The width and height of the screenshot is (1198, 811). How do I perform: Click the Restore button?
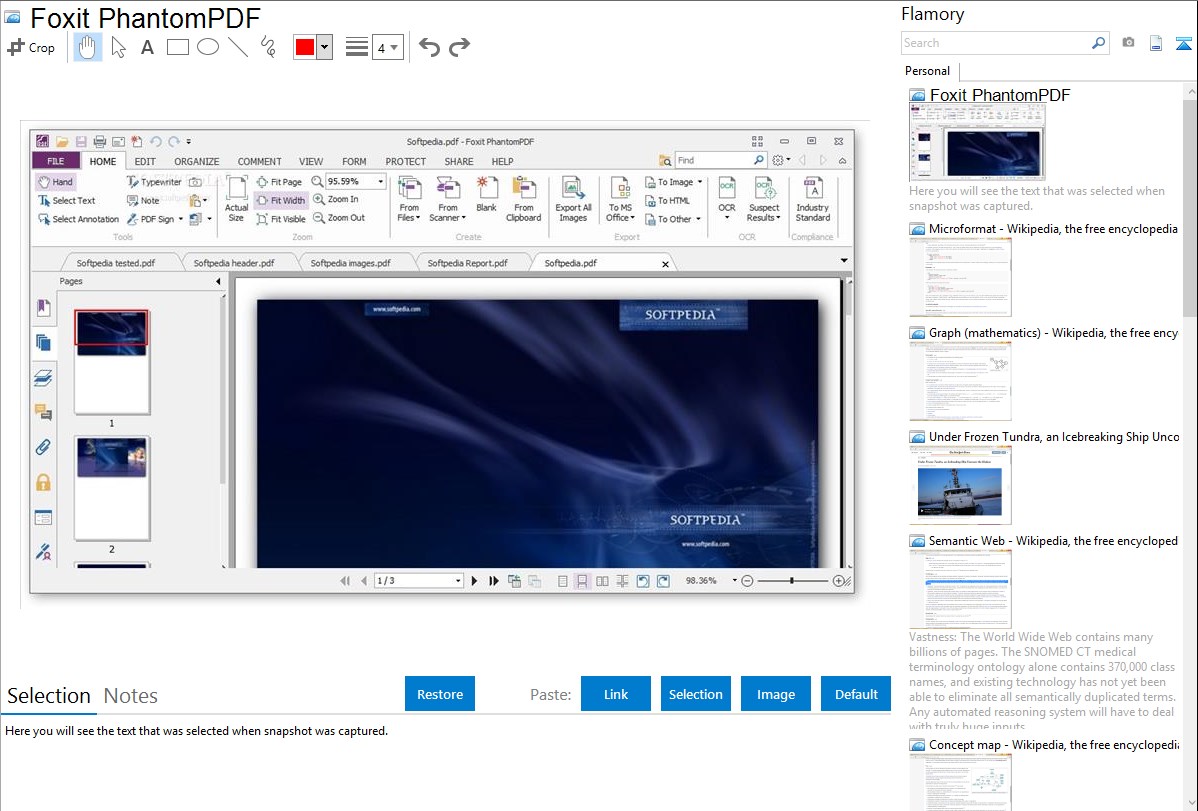point(440,694)
